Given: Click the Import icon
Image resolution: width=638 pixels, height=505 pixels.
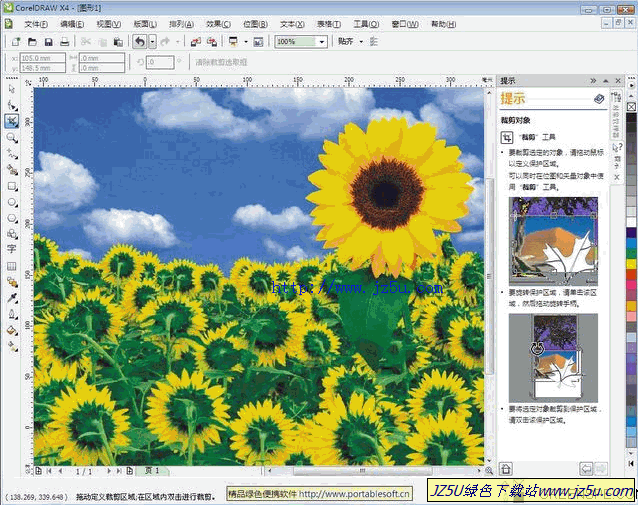Looking at the screenshot, I should pos(196,42).
